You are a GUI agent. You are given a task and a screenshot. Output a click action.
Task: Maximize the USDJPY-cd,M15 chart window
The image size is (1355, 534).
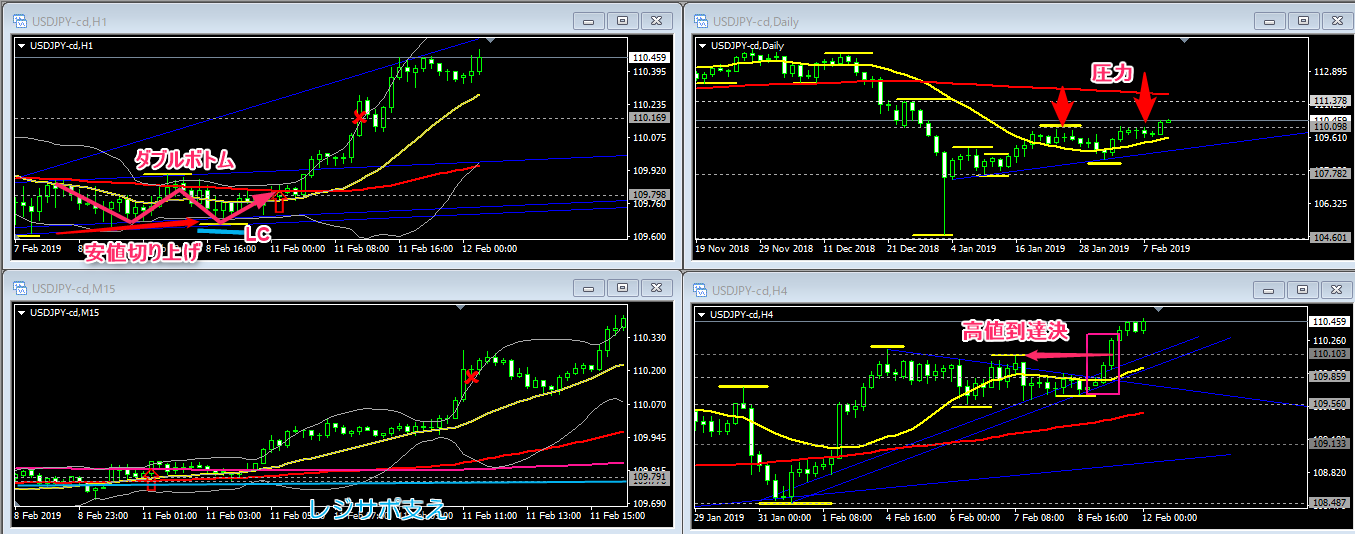click(x=622, y=289)
